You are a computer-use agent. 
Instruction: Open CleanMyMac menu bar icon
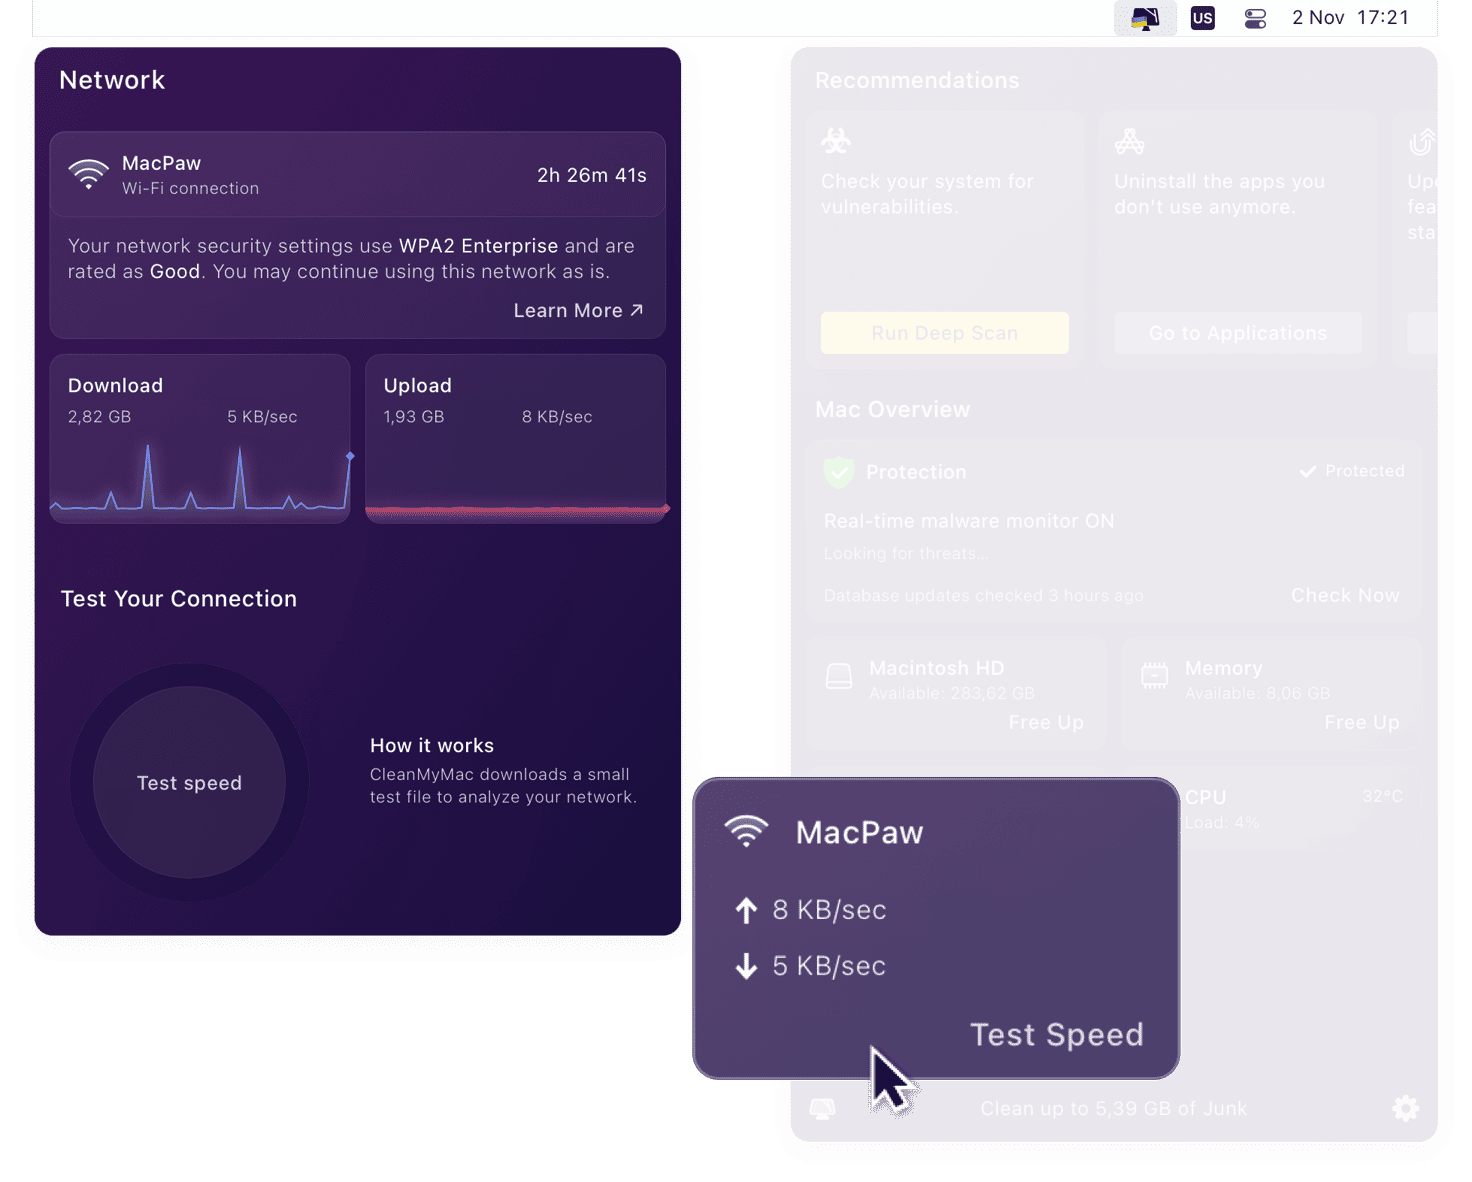(1145, 18)
